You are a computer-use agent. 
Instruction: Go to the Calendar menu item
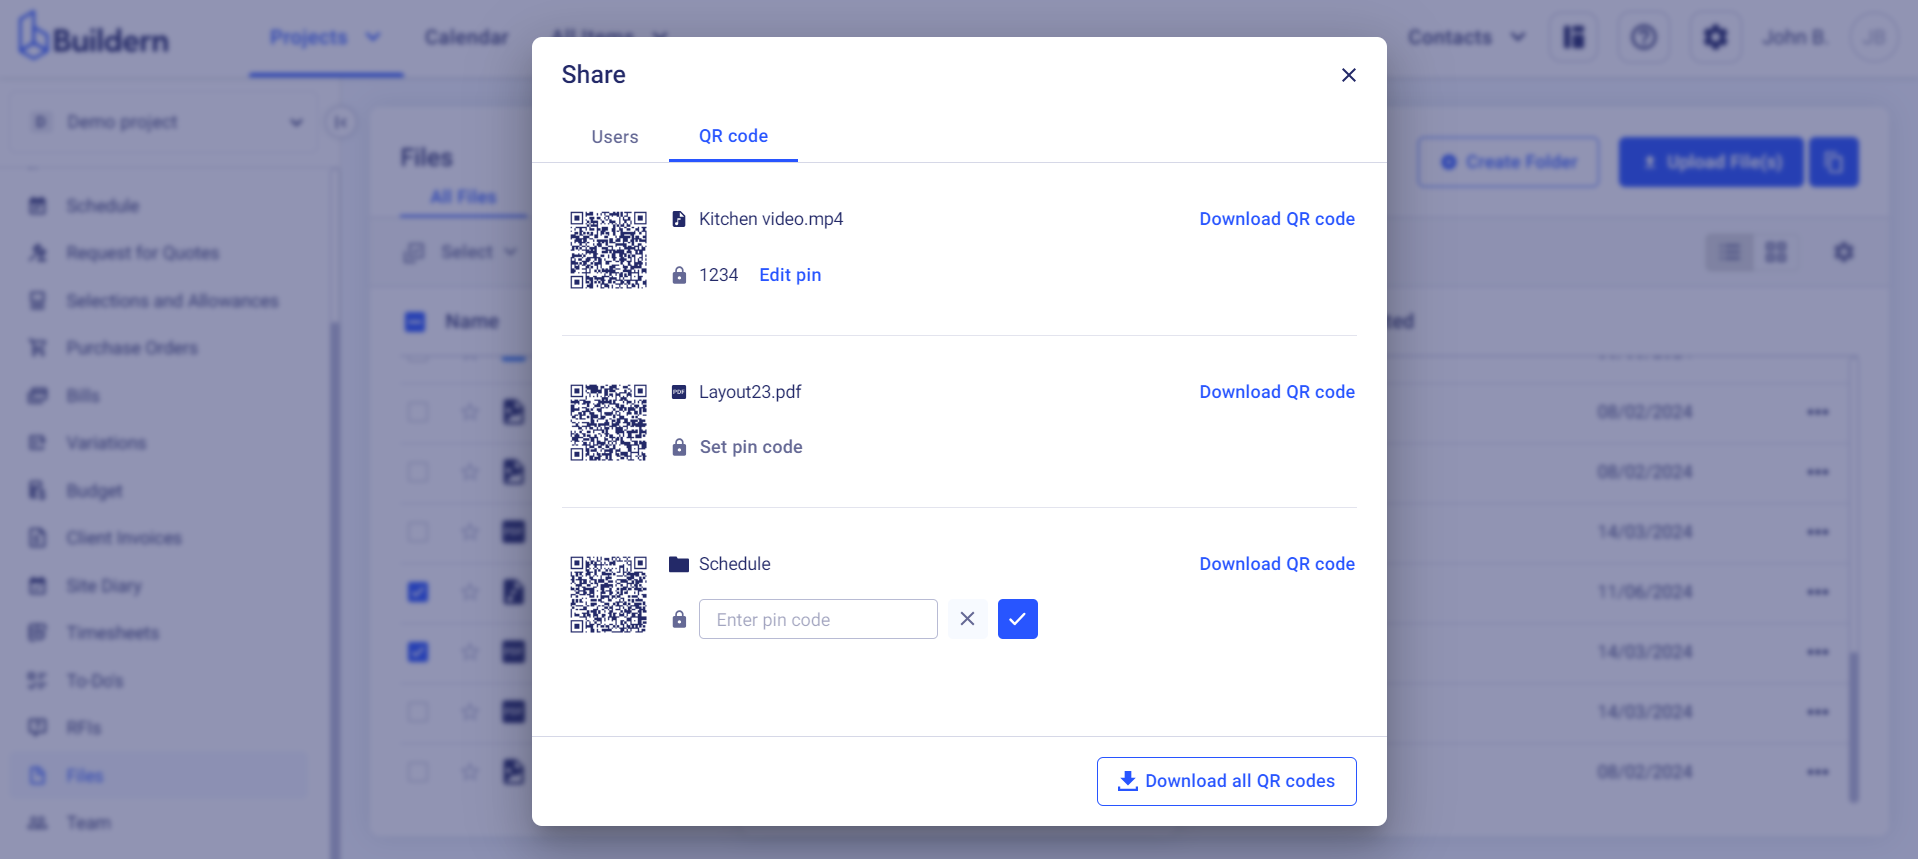click(x=466, y=37)
